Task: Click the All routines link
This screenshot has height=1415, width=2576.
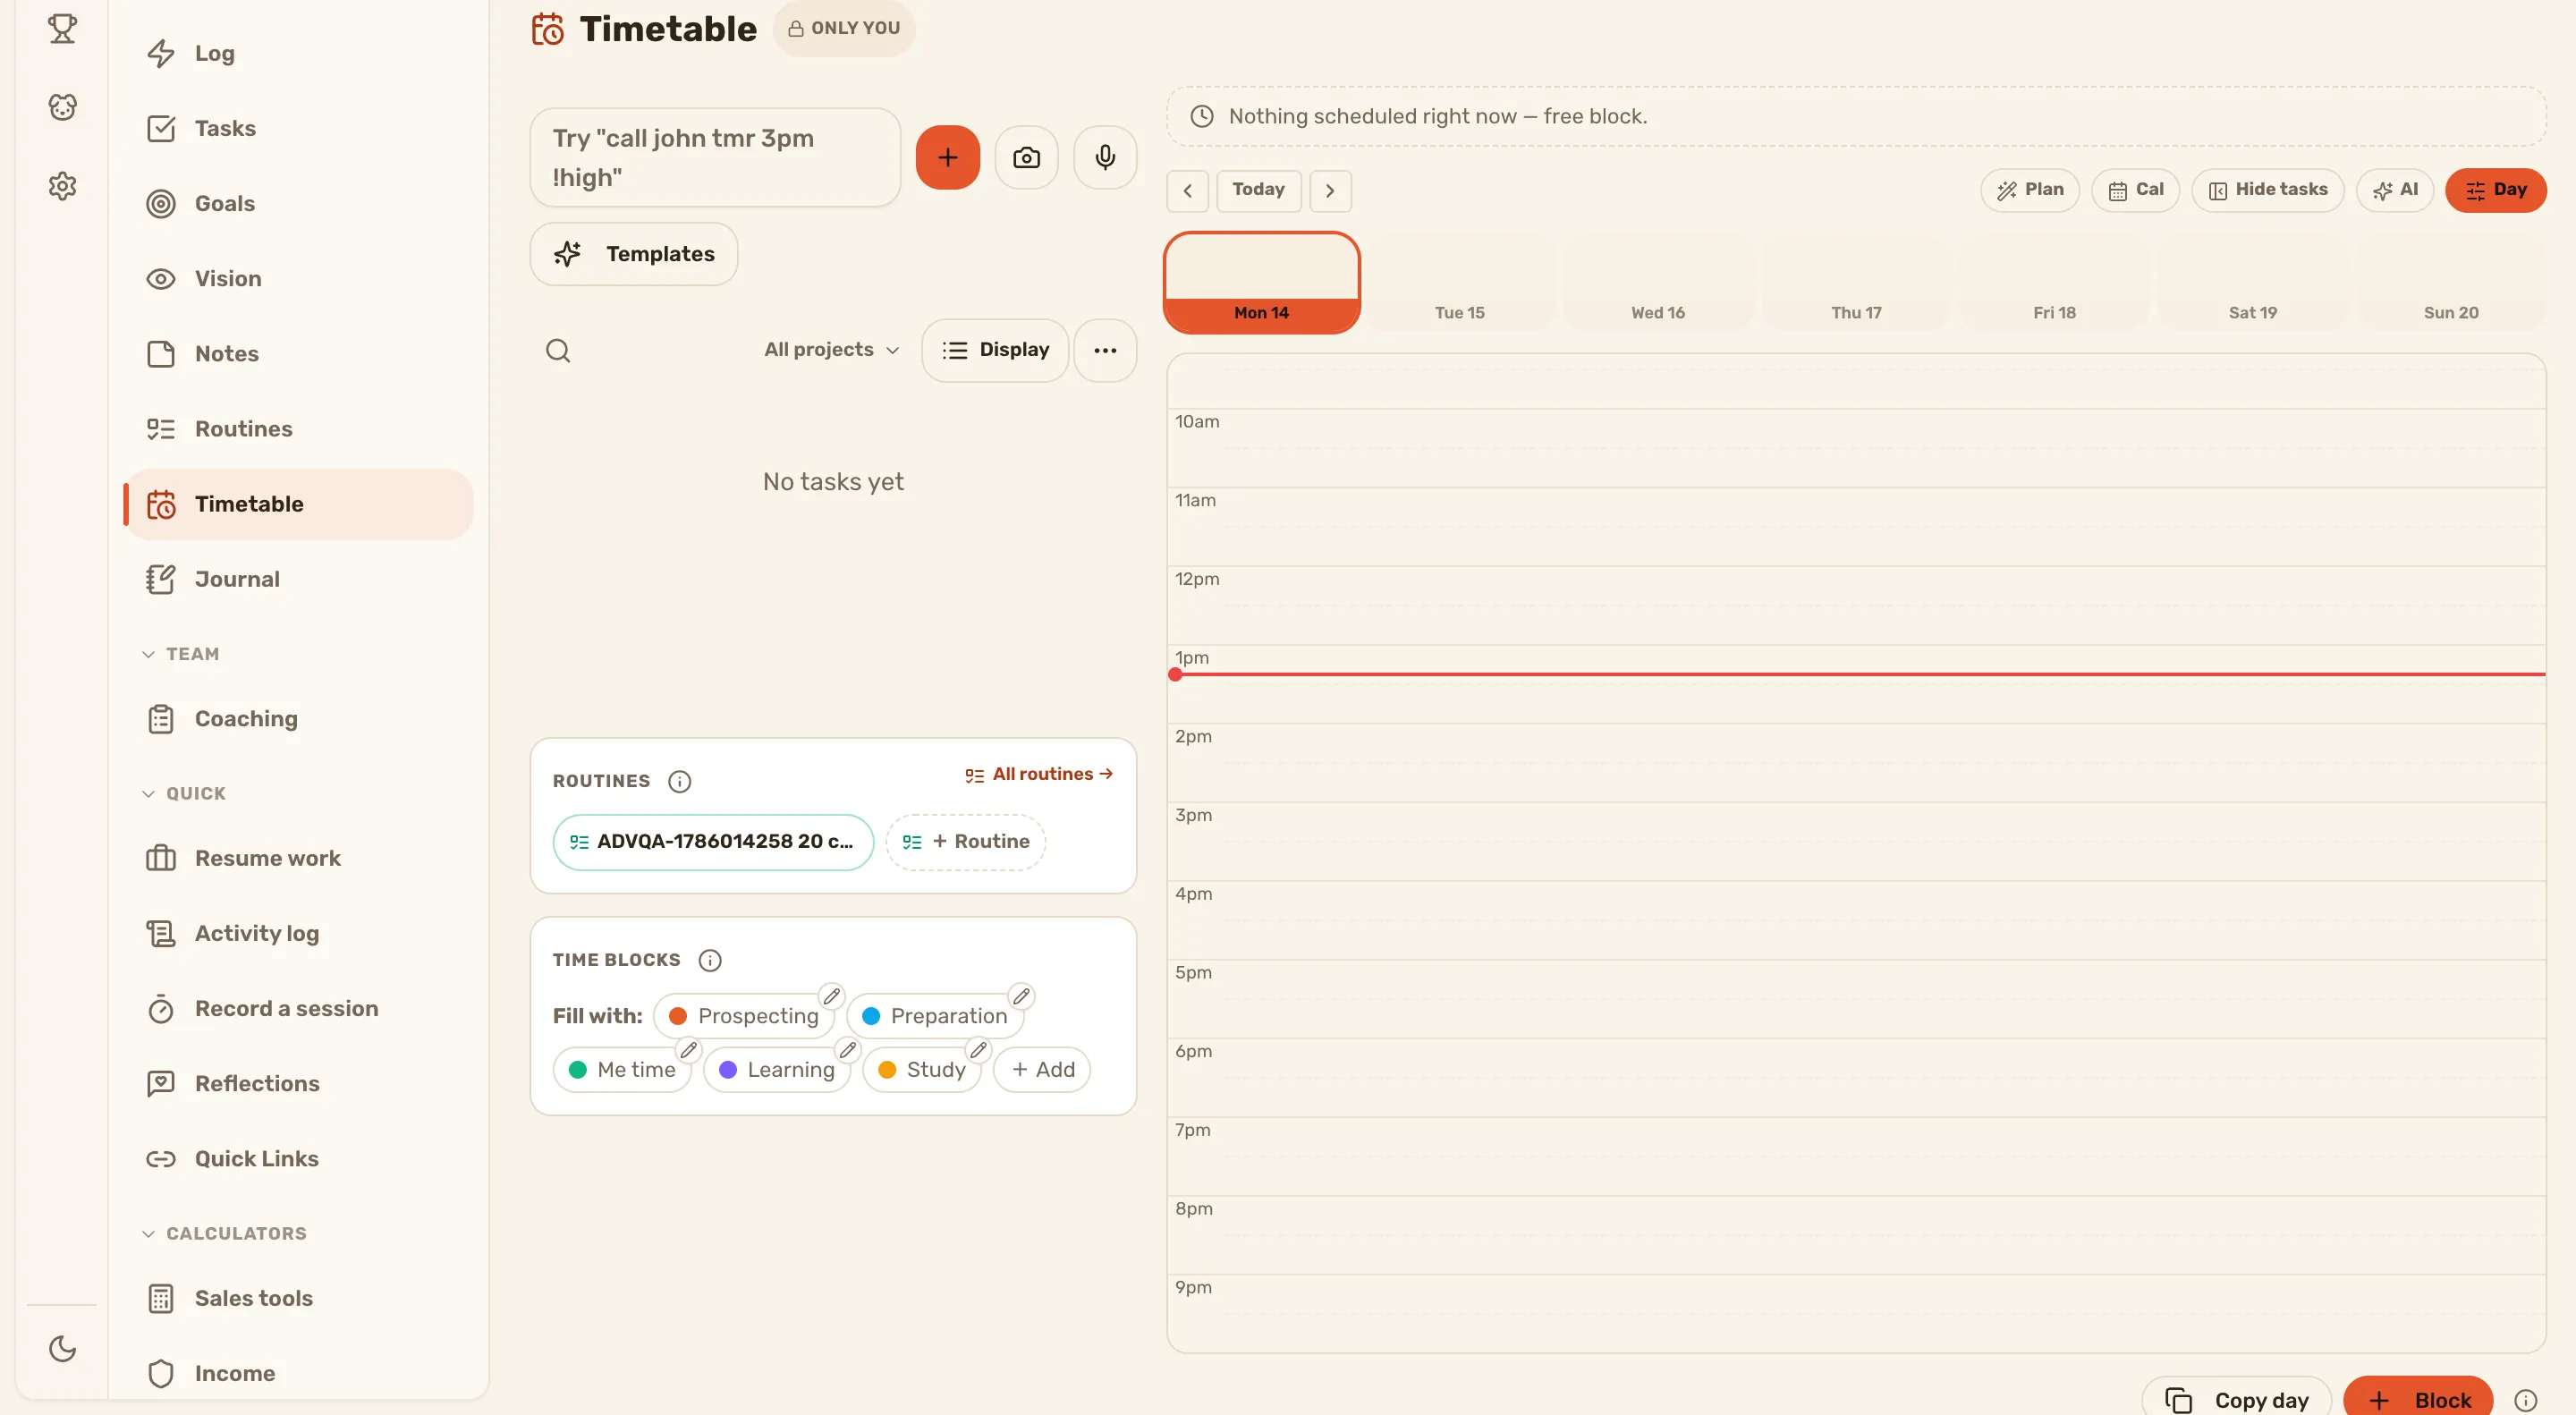Action: tap(1039, 775)
